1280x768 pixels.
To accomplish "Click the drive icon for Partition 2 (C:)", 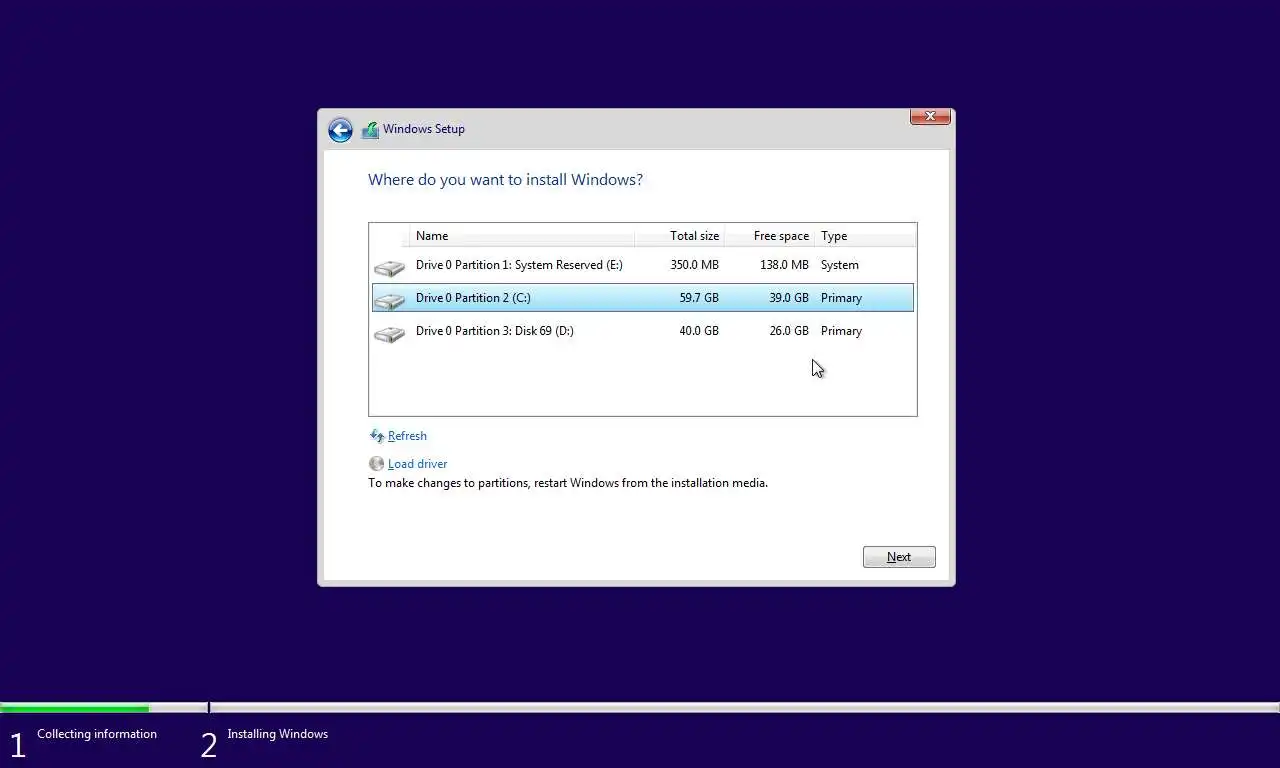I will (x=389, y=300).
